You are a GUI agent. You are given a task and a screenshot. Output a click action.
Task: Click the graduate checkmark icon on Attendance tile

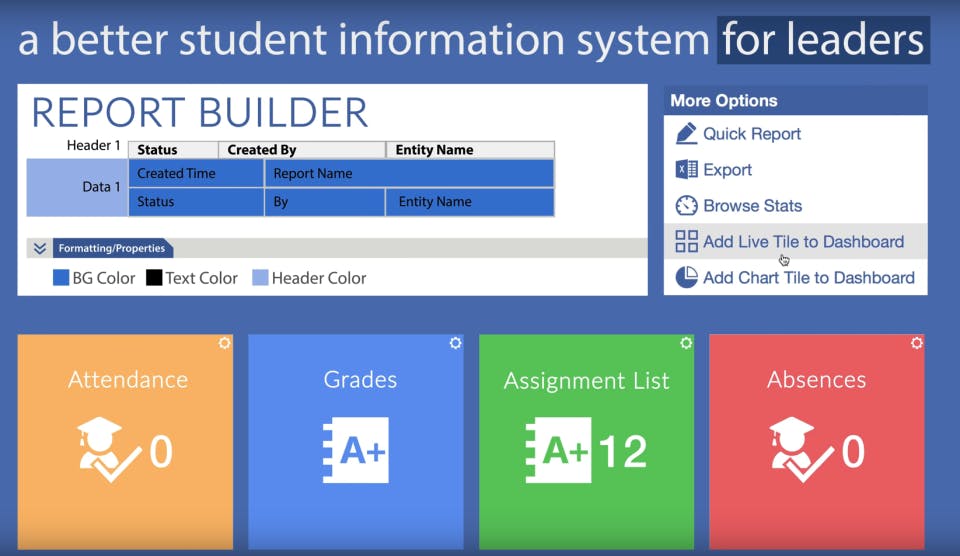point(109,450)
